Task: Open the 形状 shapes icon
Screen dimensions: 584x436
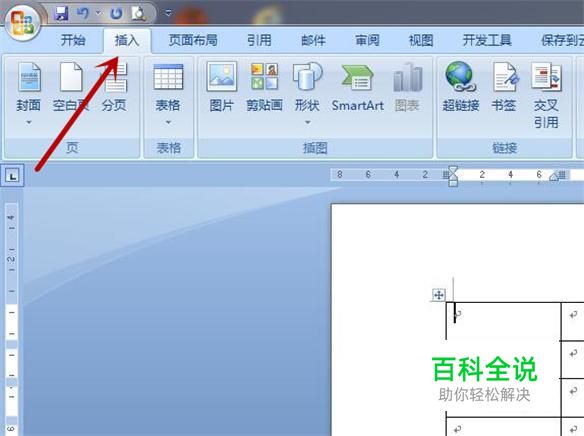Action: pos(307,76)
